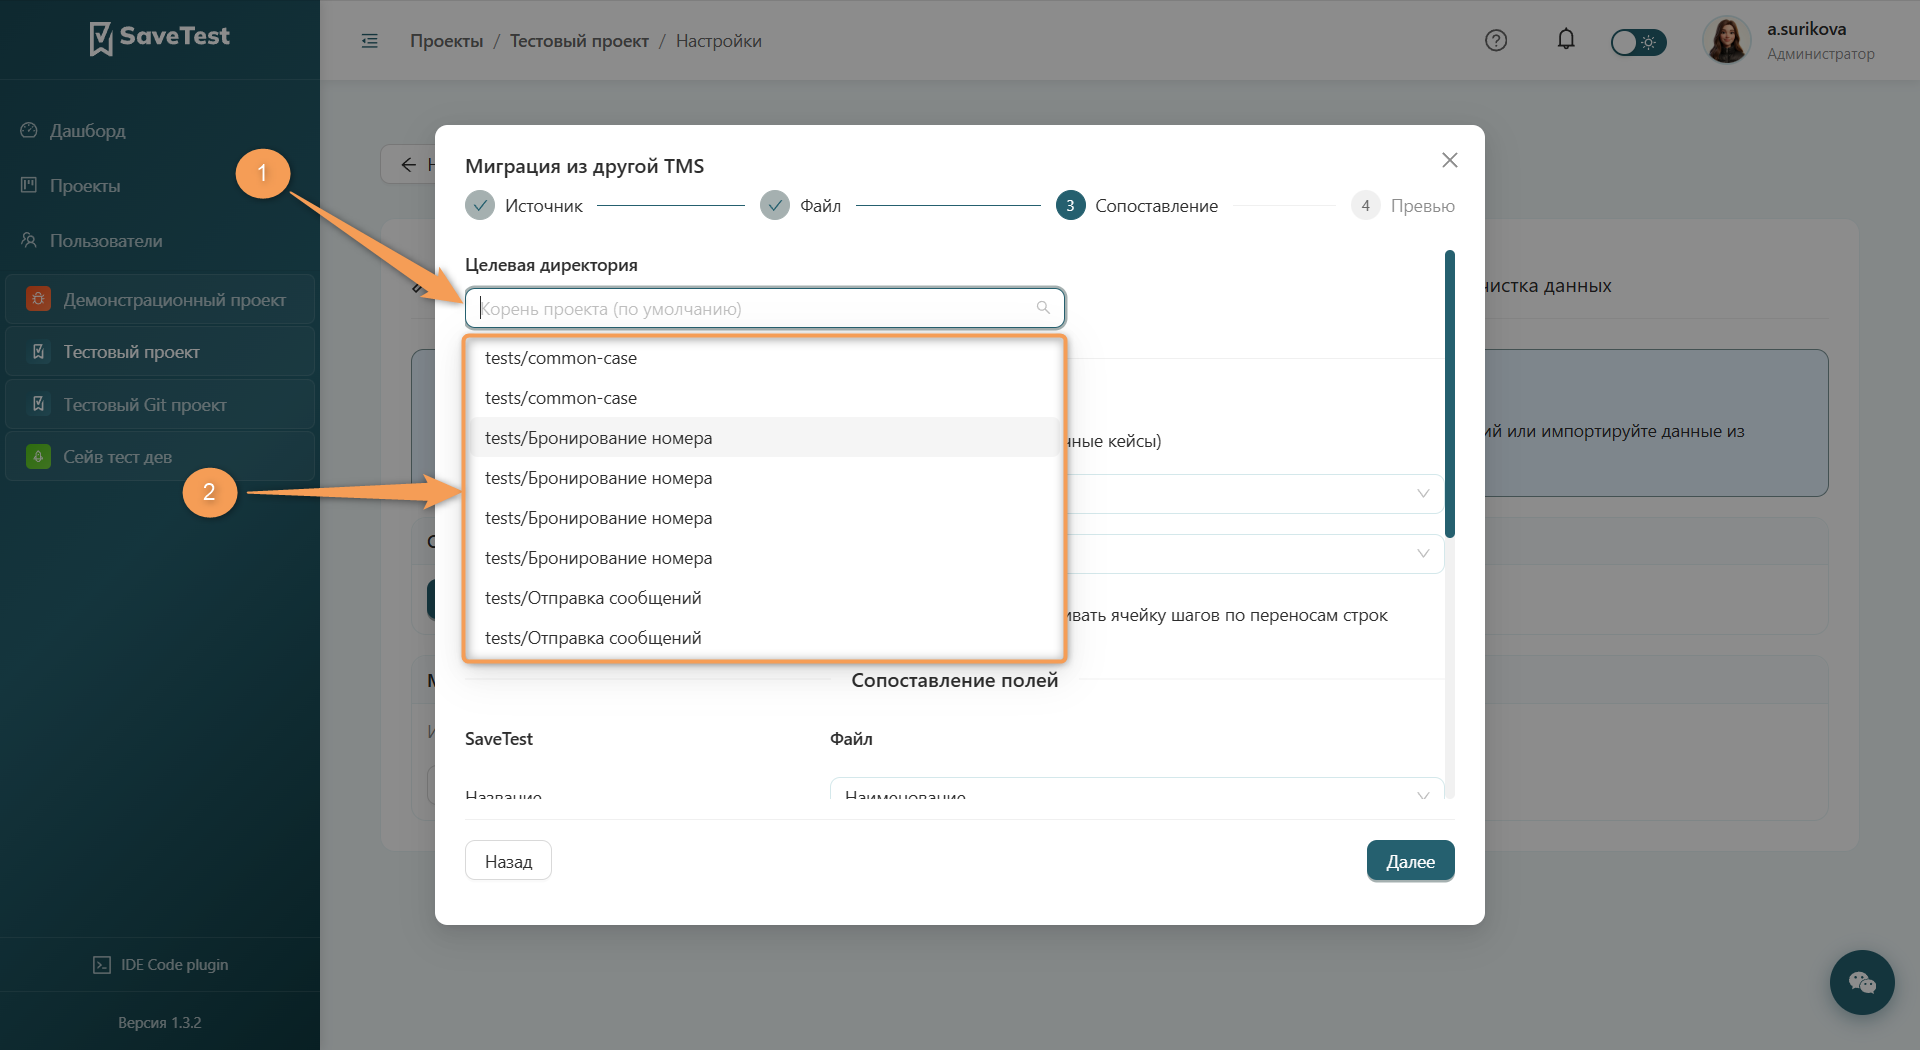Image resolution: width=1920 pixels, height=1050 pixels.
Task: Go to Тестовый проект in the breadcrumb
Action: 579,41
